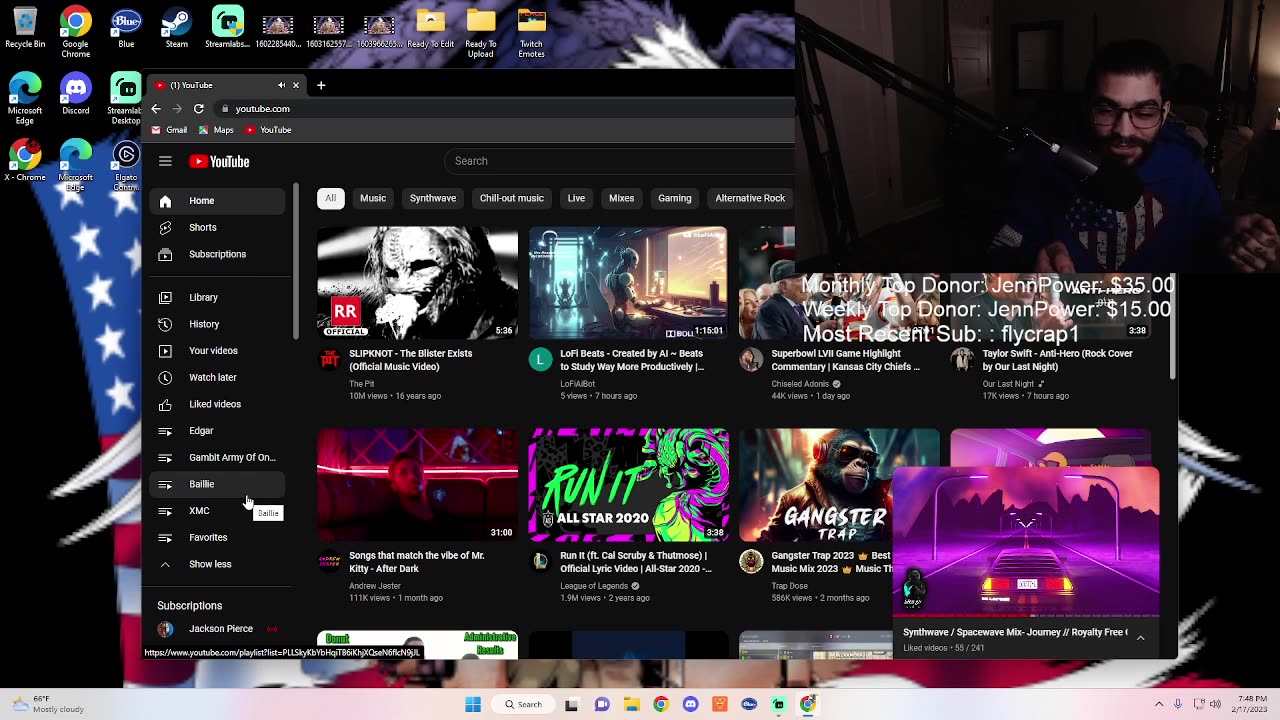Select the All filter chip
Viewport: 1280px width, 720px height.
(x=330, y=198)
